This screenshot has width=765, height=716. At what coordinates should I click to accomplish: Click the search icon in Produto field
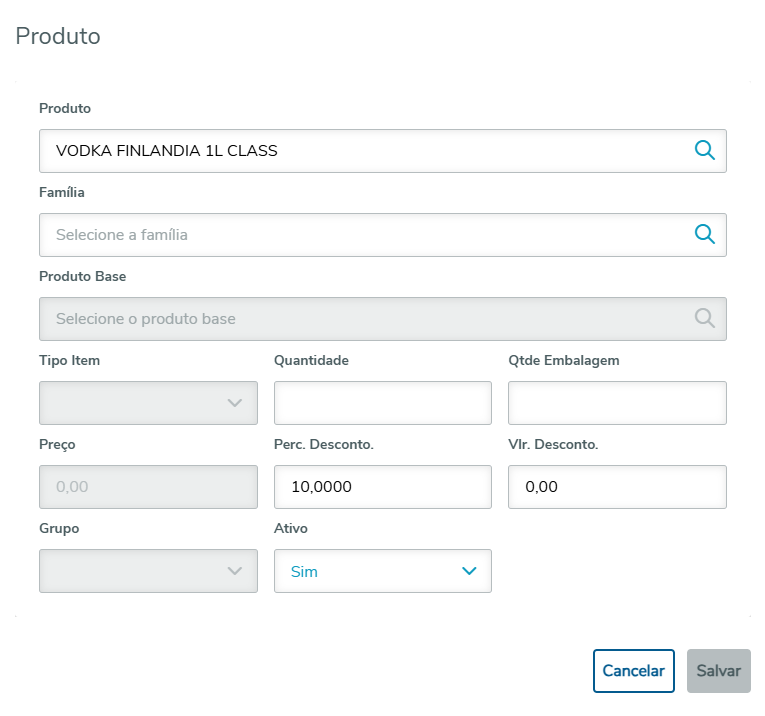[x=704, y=151]
